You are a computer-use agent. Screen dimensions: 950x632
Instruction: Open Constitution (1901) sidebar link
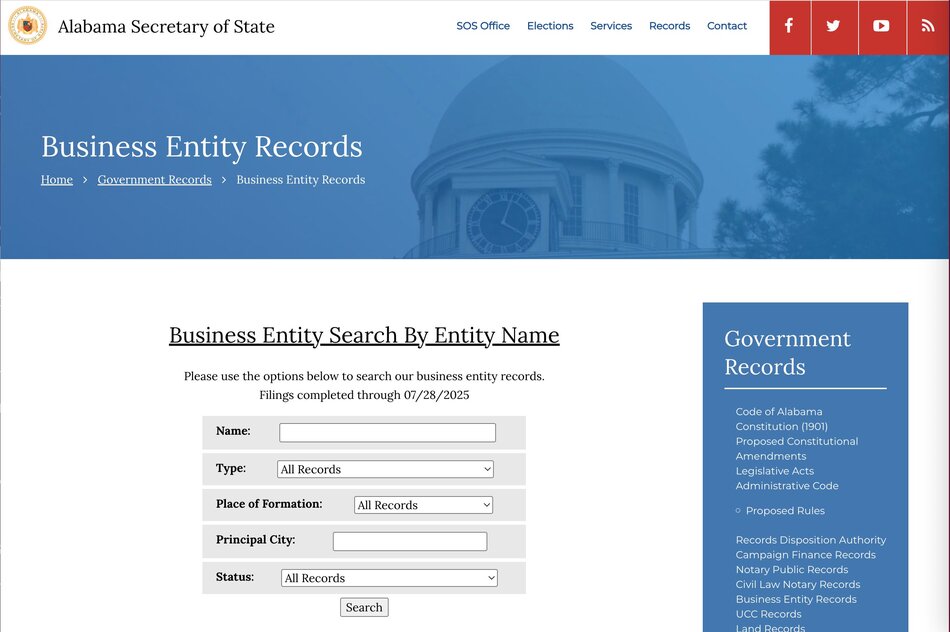coord(782,426)
